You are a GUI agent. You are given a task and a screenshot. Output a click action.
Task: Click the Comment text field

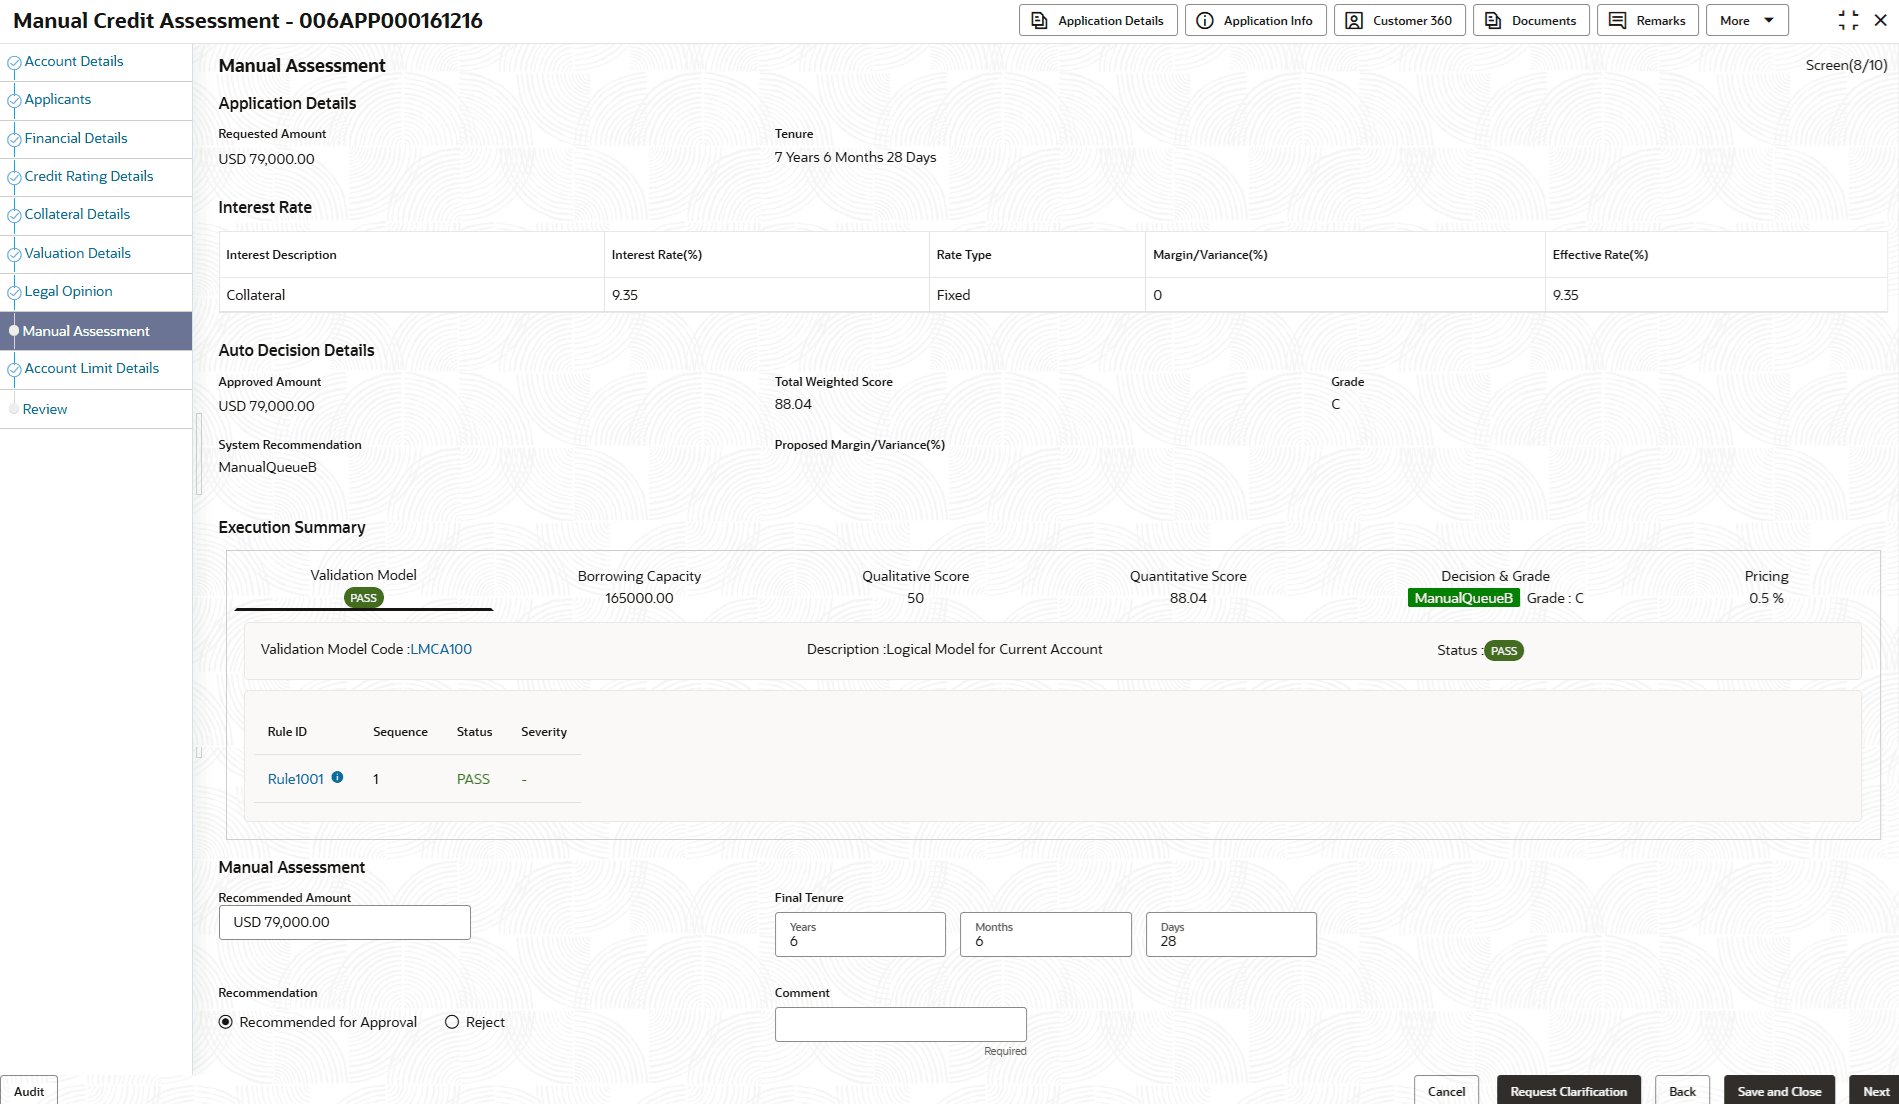click(x=900, y=1024)
